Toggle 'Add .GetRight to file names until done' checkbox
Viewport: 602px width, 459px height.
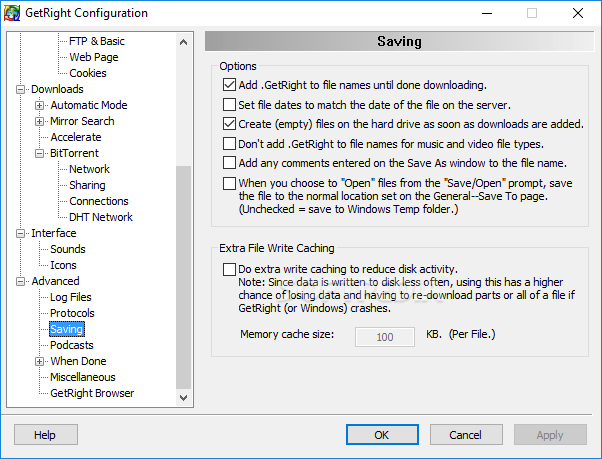coord(229,84)
